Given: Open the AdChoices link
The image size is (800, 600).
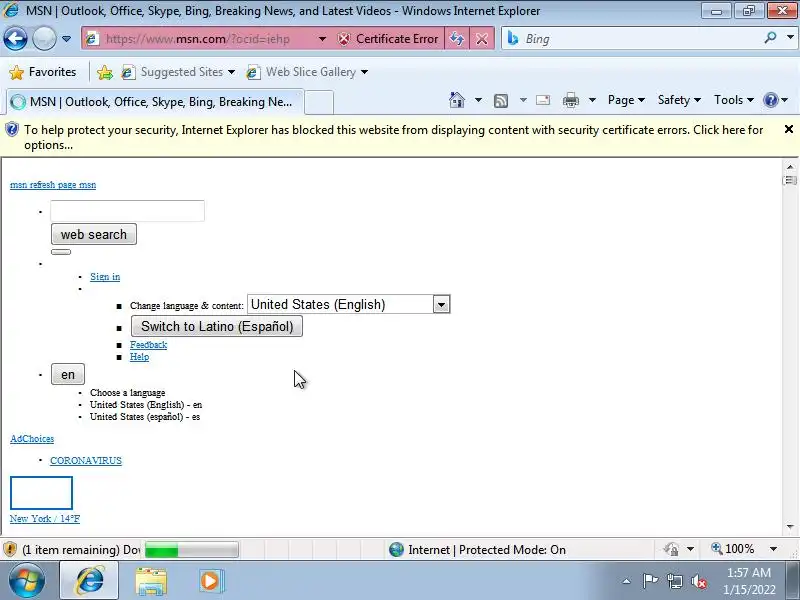Looking at the screenshot, I should [32, 439].
